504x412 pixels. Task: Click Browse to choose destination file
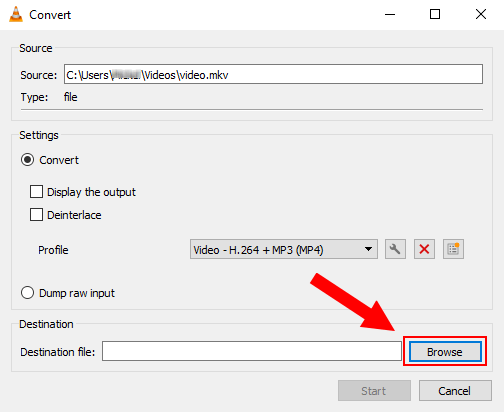click(x=445, y=351)
